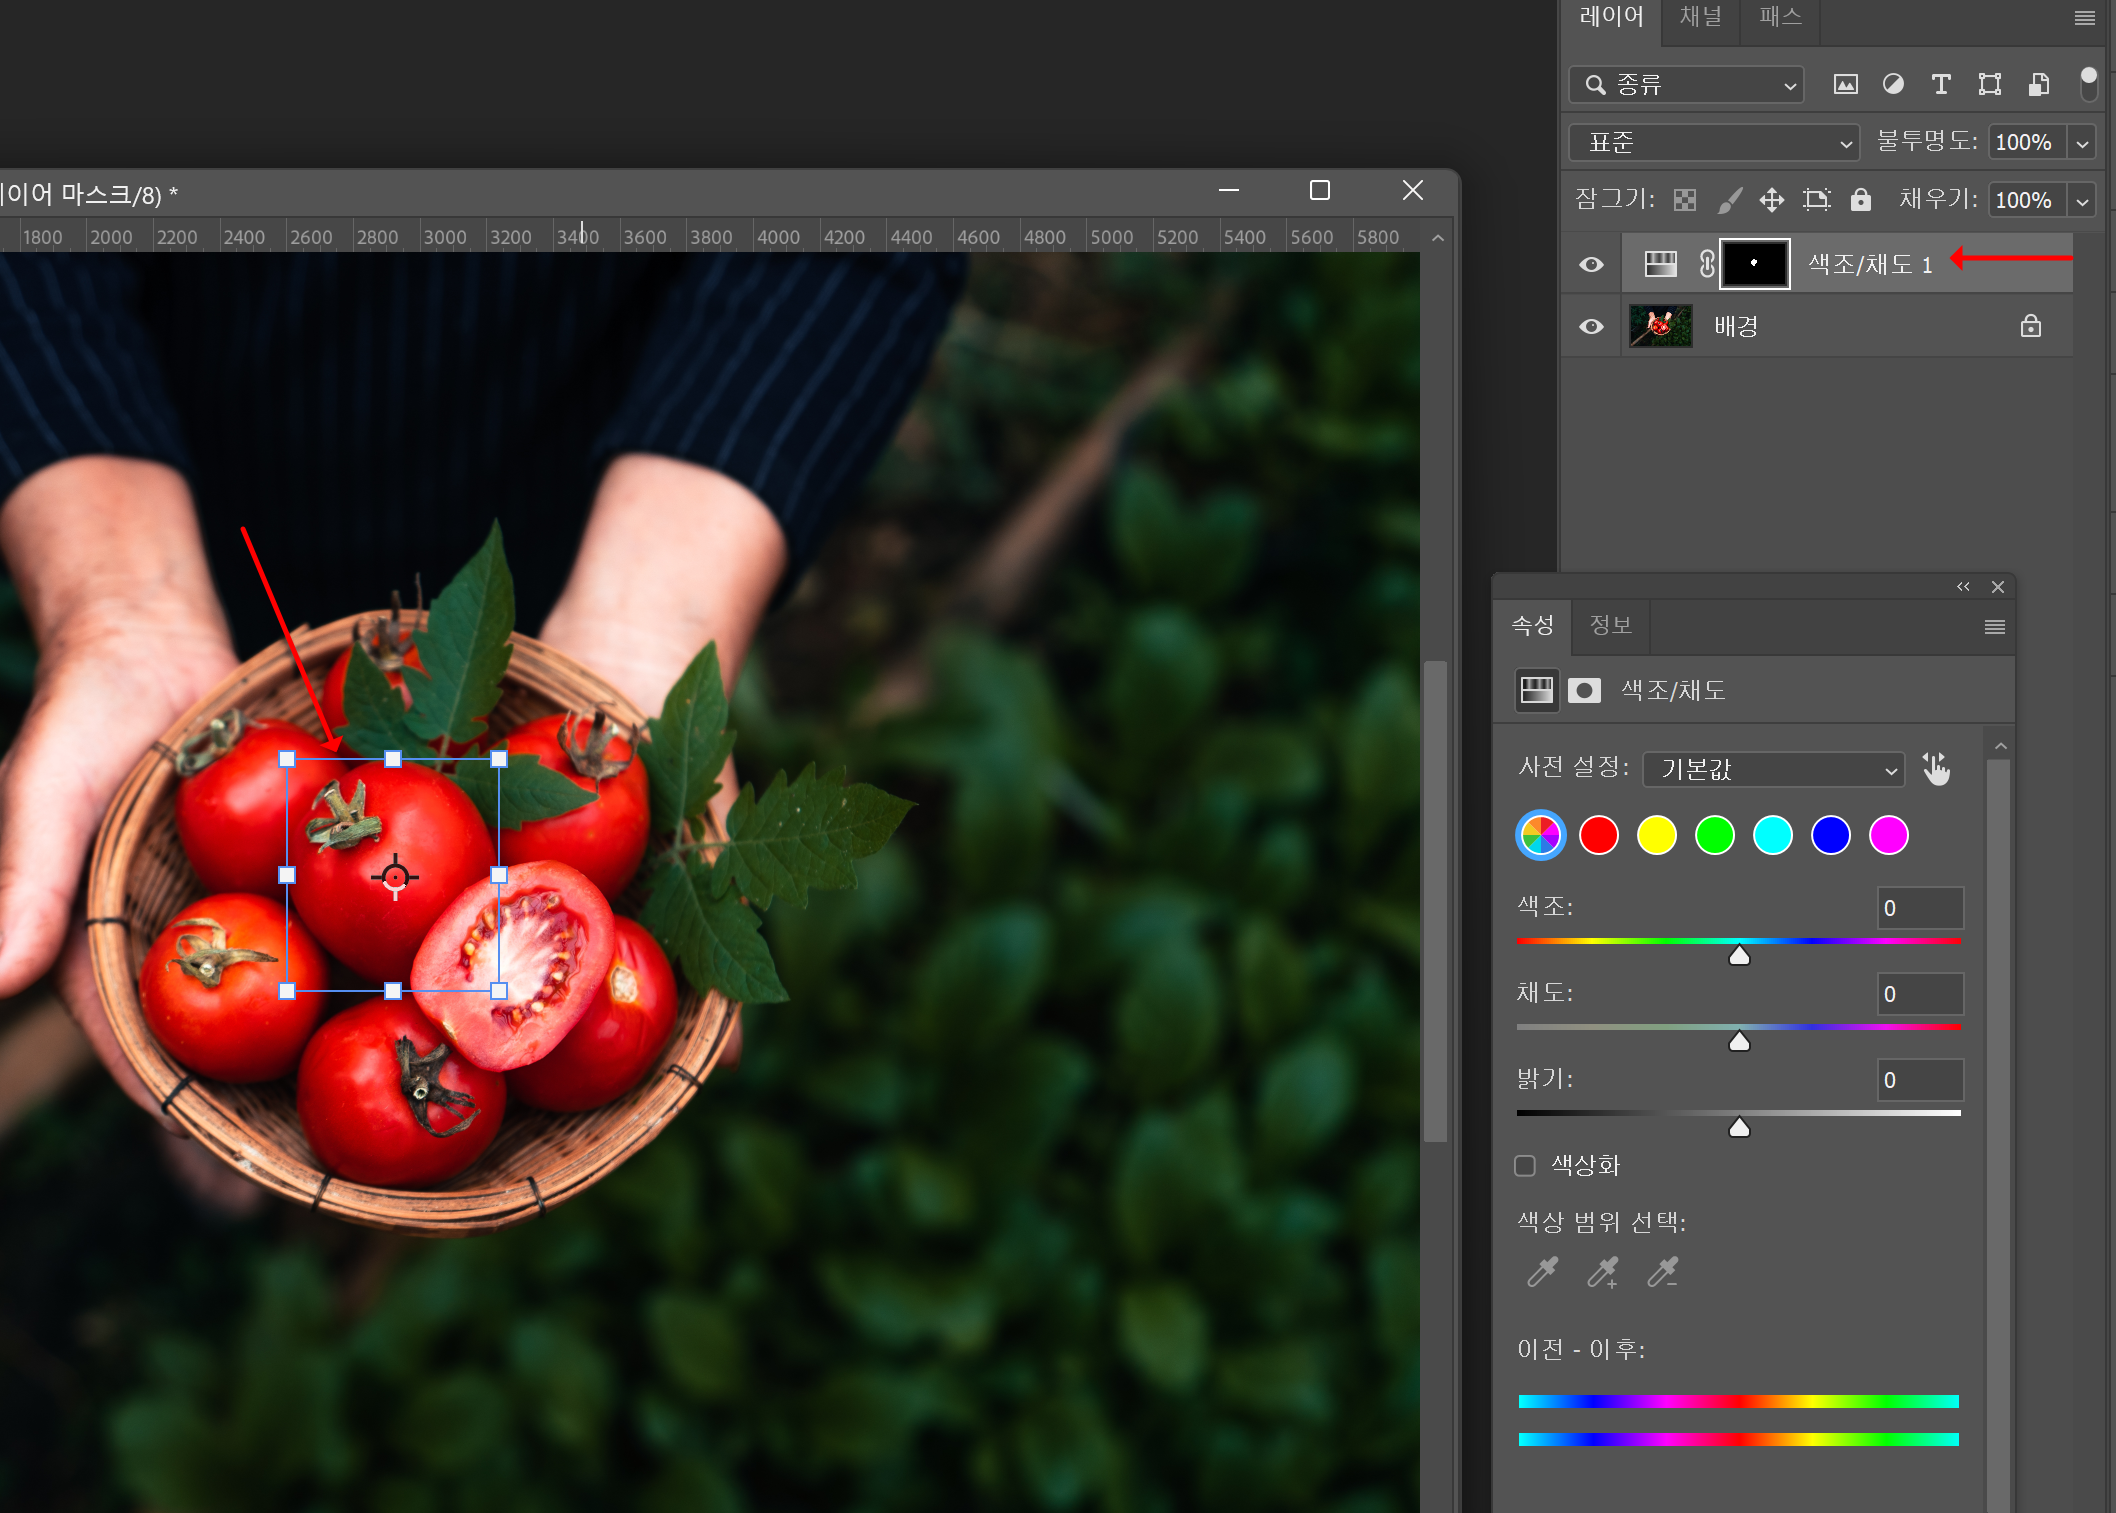
Task: Click the type layer filter icon
Action: 1941,85
